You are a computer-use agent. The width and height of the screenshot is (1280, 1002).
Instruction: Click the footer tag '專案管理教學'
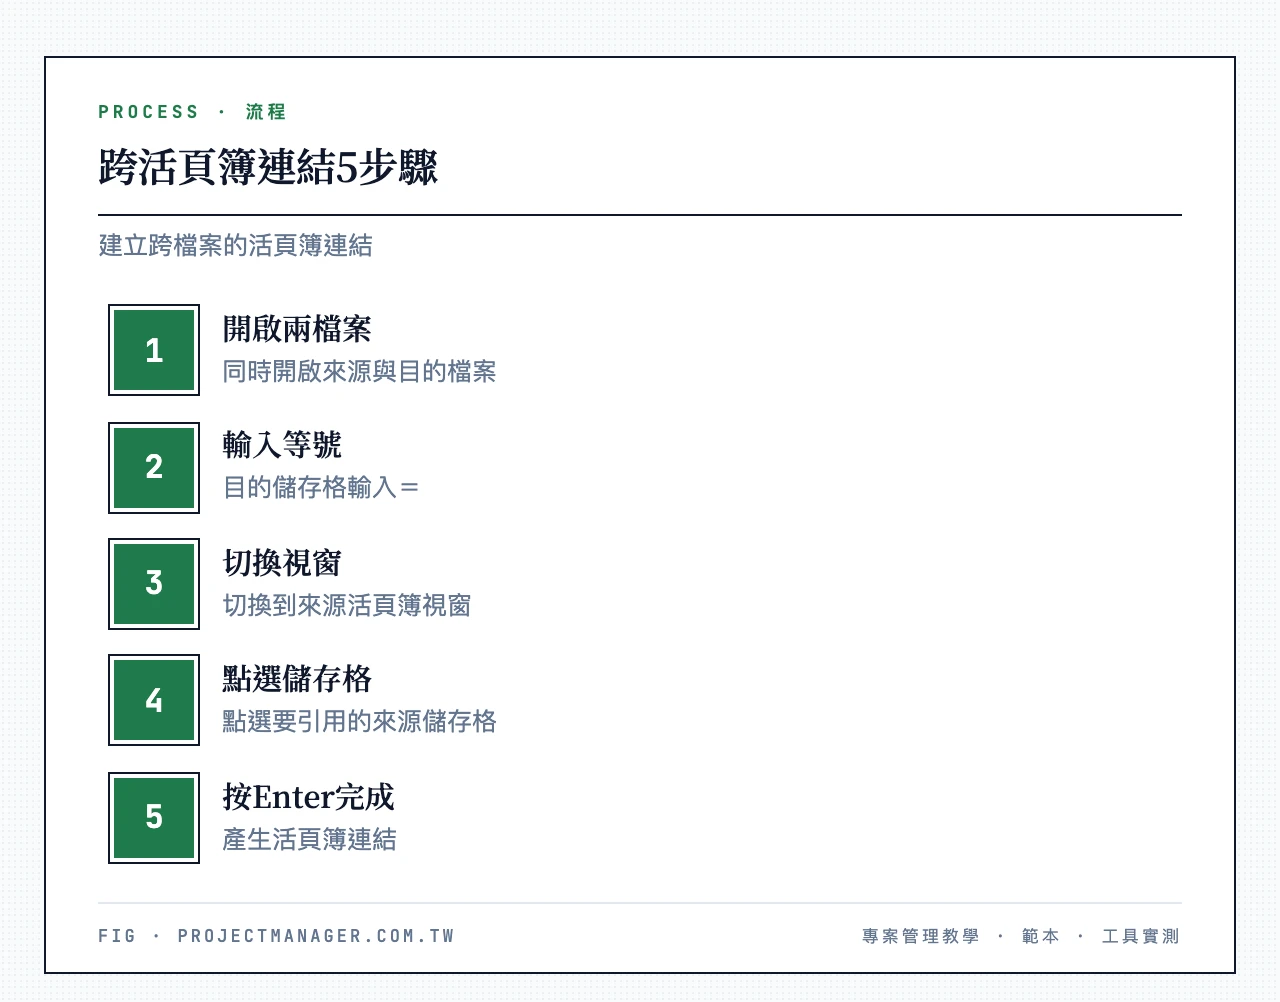921,936
